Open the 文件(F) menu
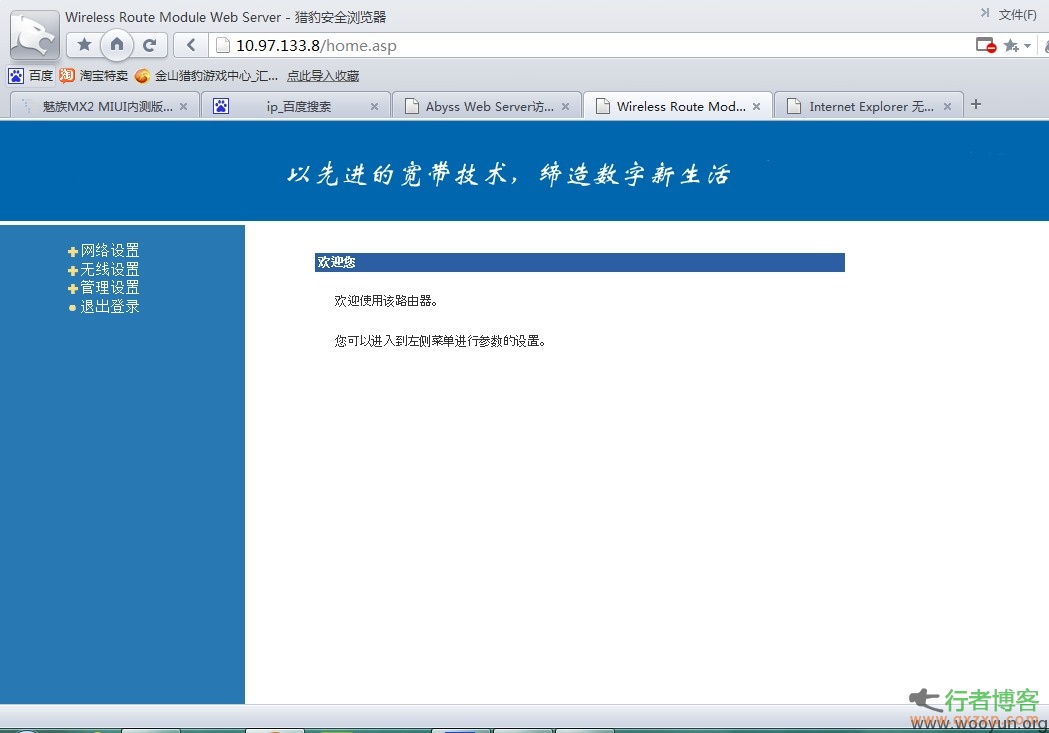The width and height of the screenshot is (1049, 733). [1017, 15]
